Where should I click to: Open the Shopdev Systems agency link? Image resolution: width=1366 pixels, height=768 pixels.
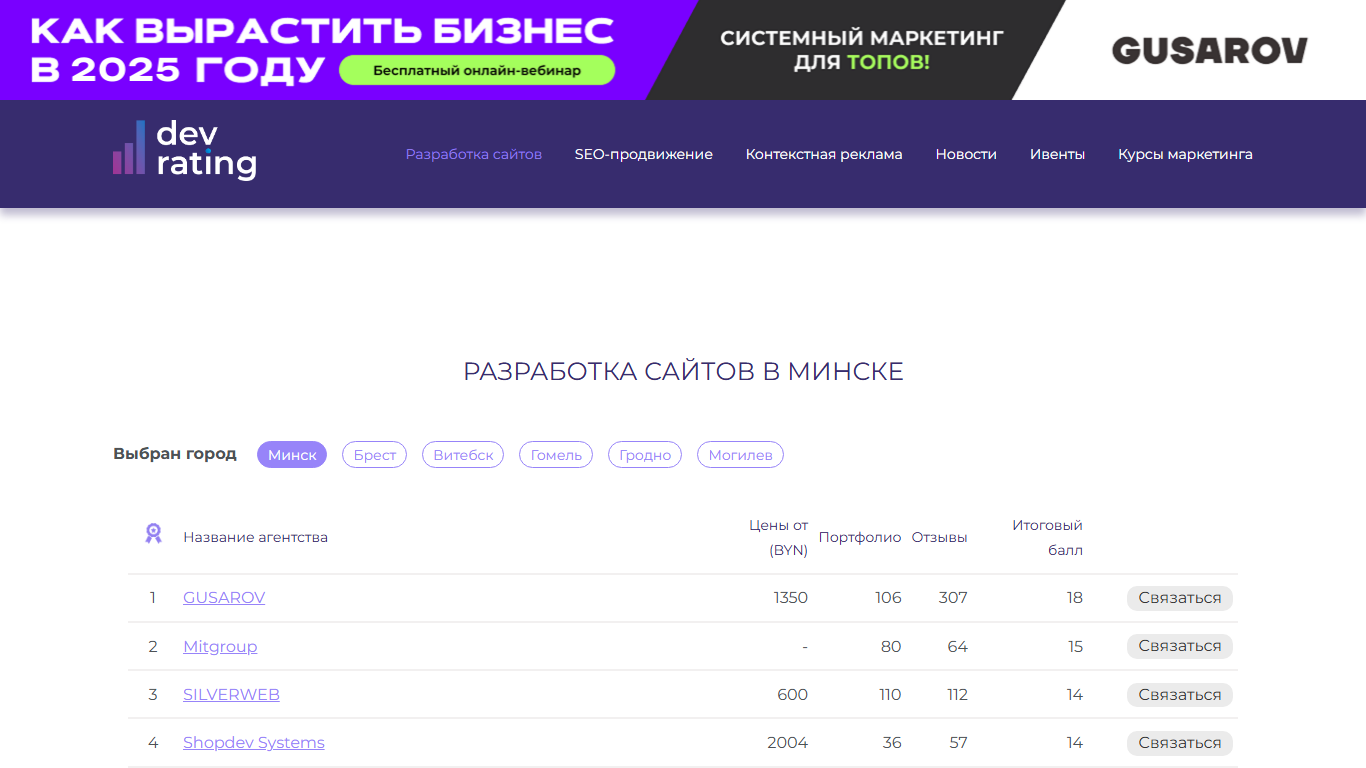(254, 742)
